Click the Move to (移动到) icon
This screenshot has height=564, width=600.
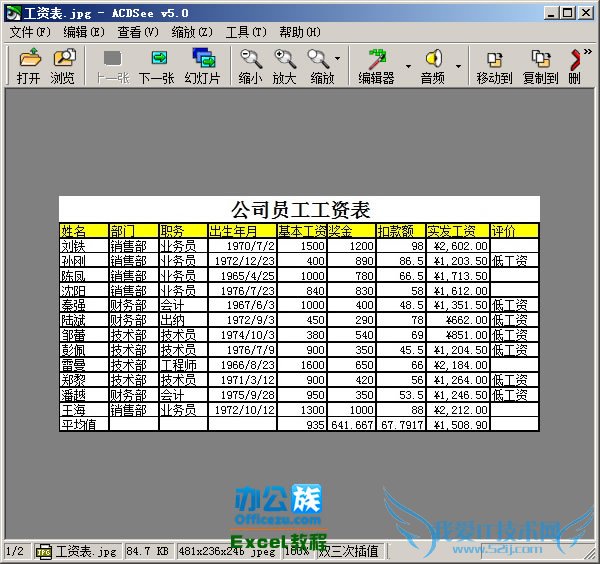(494, 59)
